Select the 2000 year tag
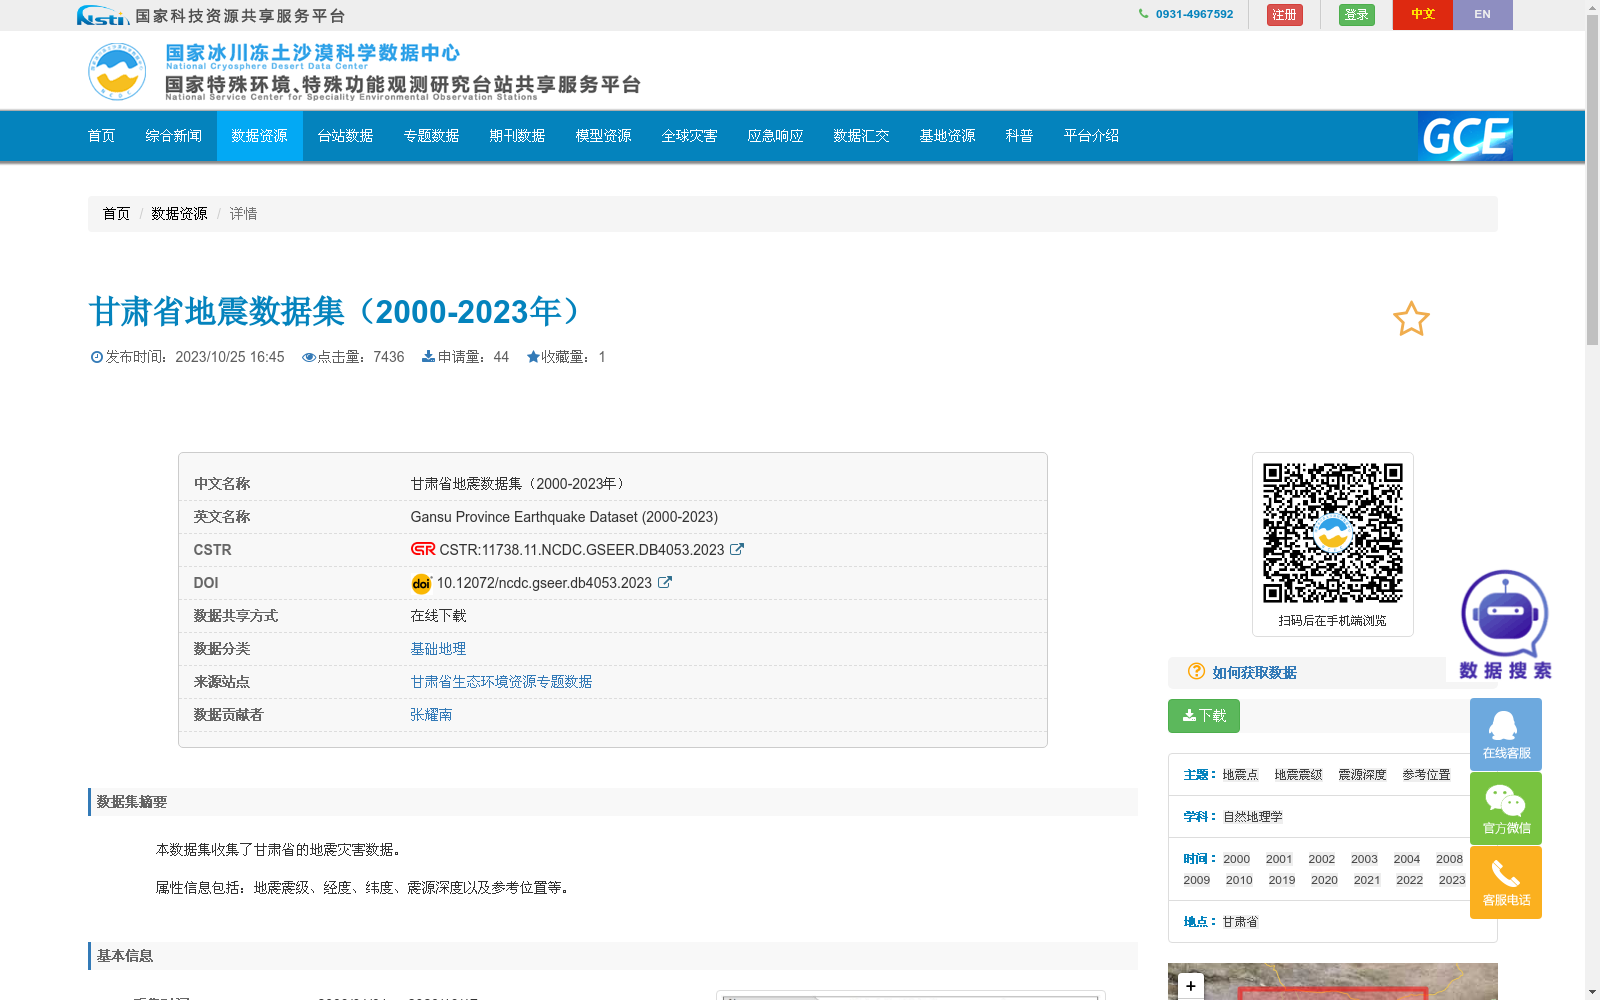The width and height of the screenshot is (1600, 1000). [1236, 859]
